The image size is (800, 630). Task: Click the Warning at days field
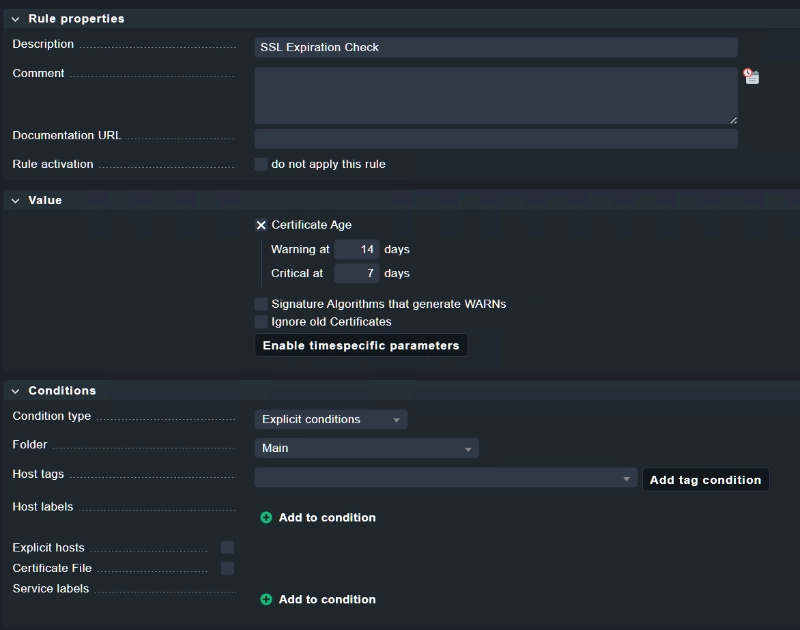pyautogui.click(x=356, y=250)
